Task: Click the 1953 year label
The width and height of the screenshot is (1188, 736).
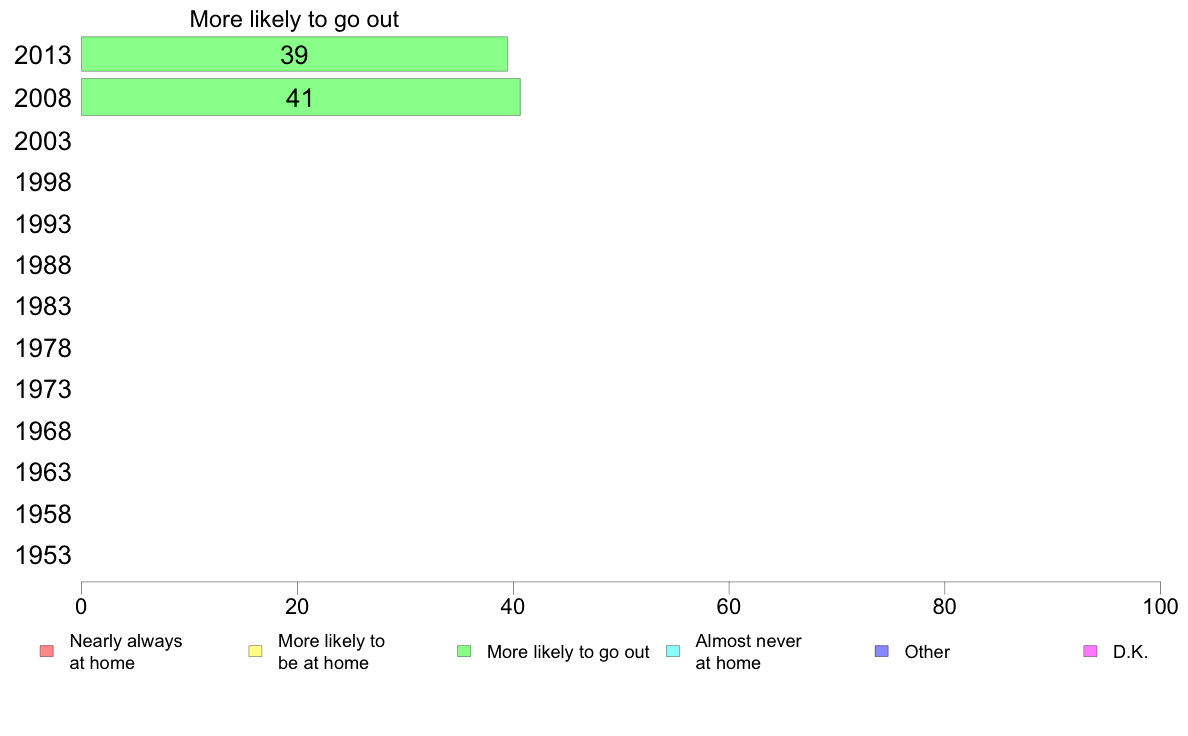Action: [x=43, y=556]
